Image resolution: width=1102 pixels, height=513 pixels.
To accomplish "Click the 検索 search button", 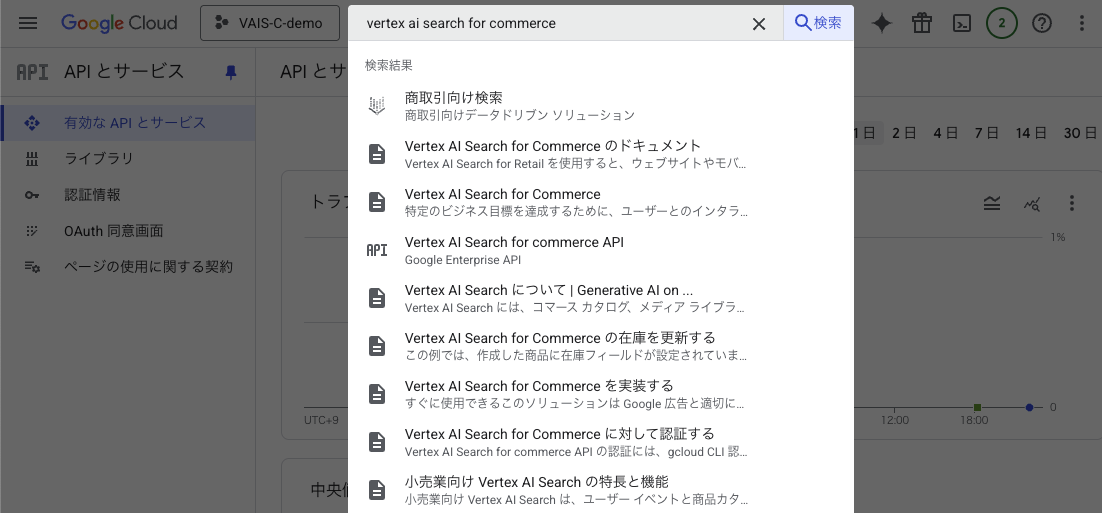I will point(818,23).
